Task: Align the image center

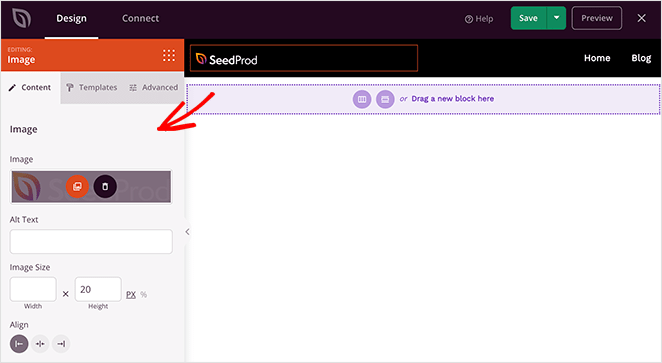Action: click(40, 344)
